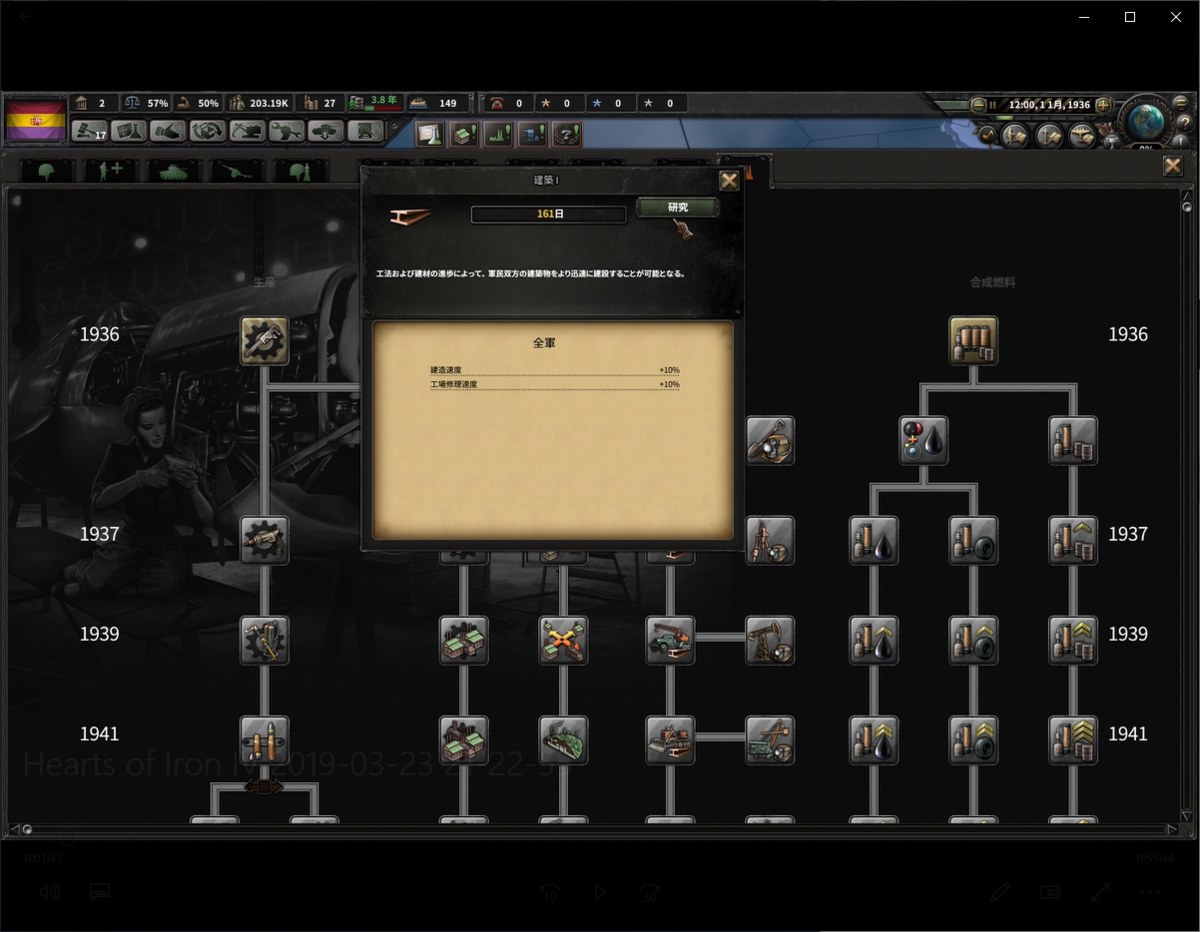Close the 建築 I technology popup
Image resolution: width=1200 pixels, height=932 pixels.
click(729, 181)
